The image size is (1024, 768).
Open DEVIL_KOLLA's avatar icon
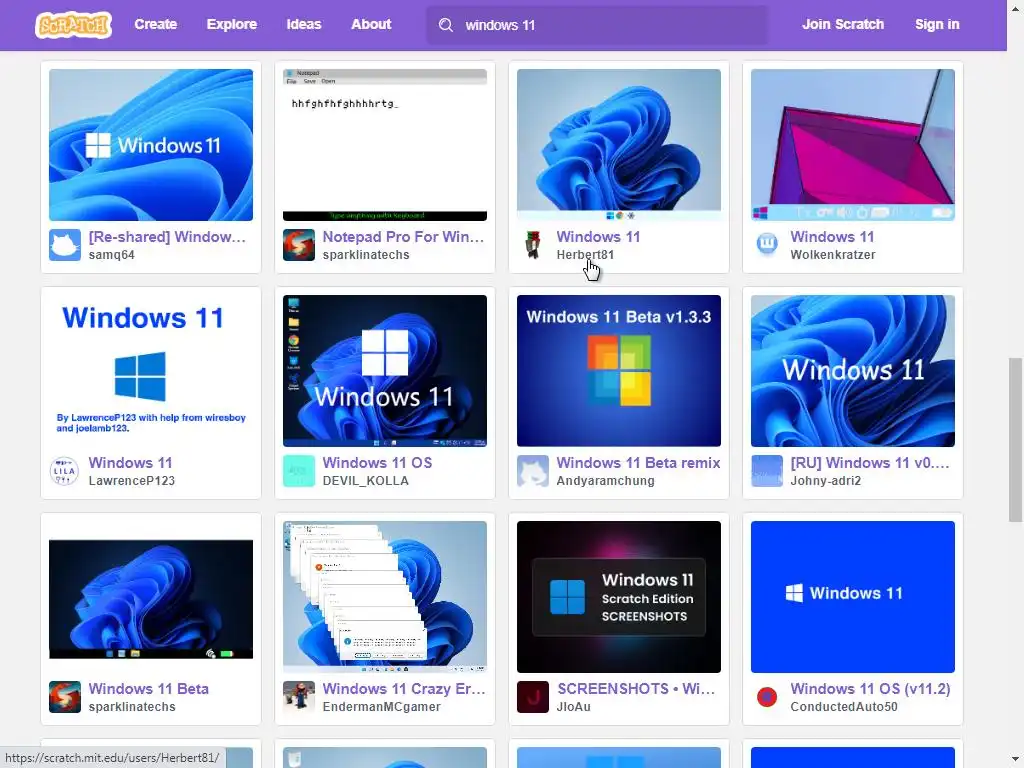coord(298,471)
